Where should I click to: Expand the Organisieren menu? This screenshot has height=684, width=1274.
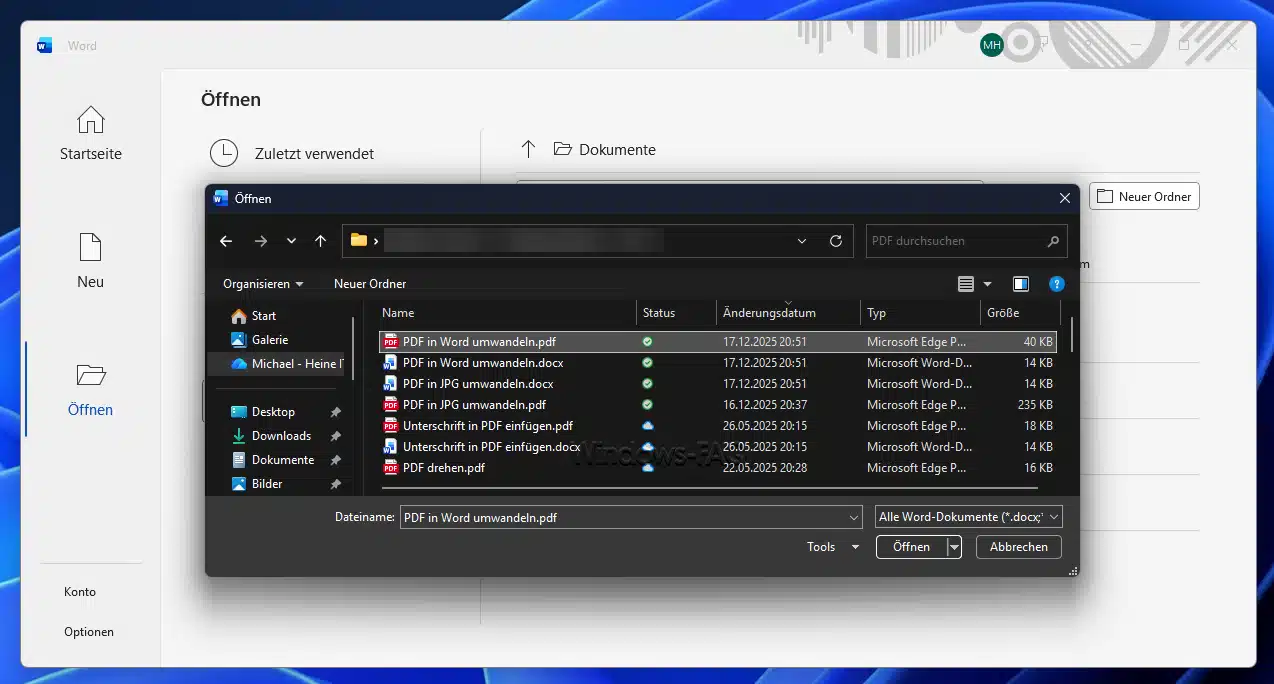tap(263, 284)
